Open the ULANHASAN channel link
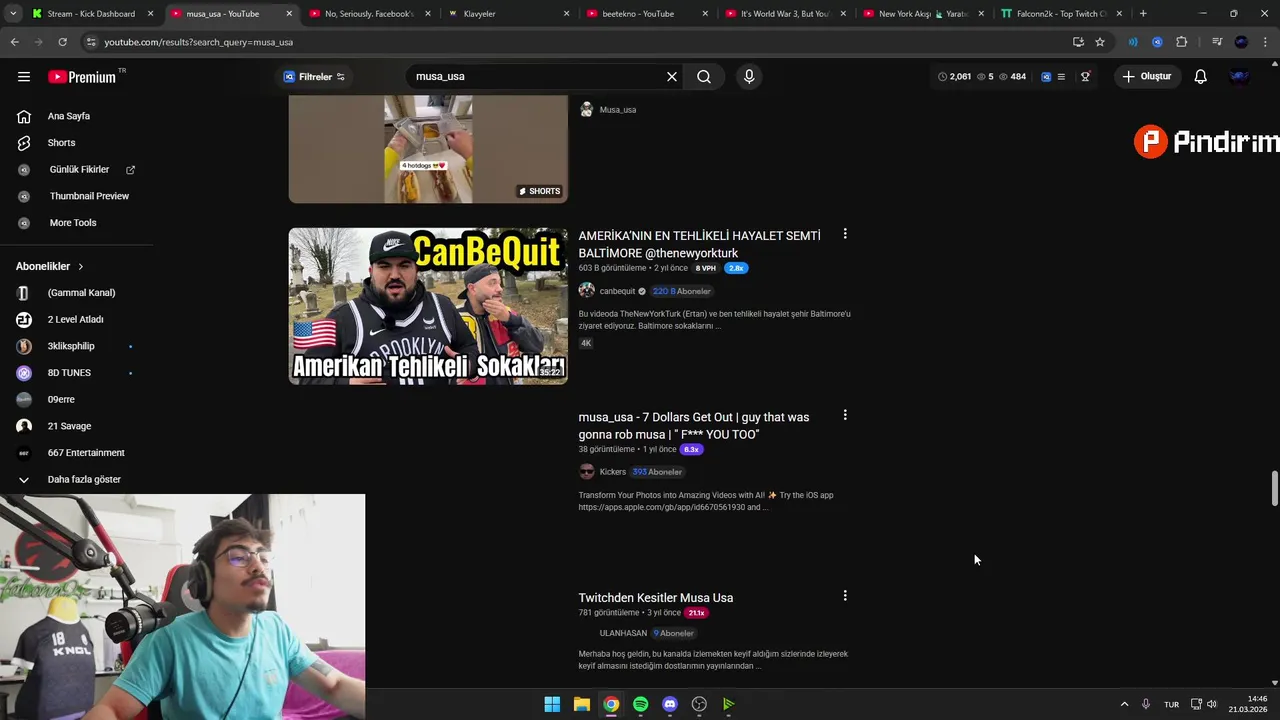 pos(623,633)
